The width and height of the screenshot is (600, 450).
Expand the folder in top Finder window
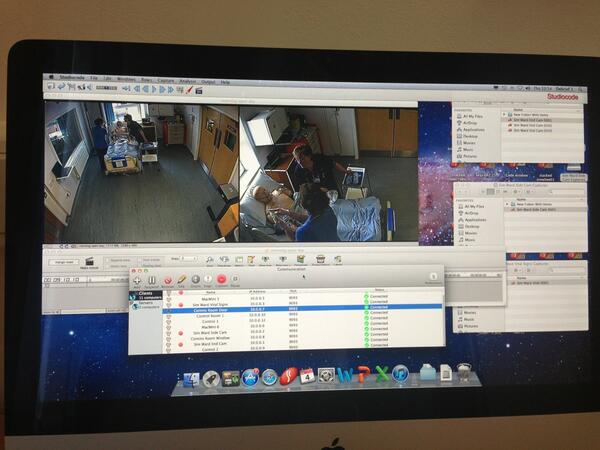[x=504, y=114]
